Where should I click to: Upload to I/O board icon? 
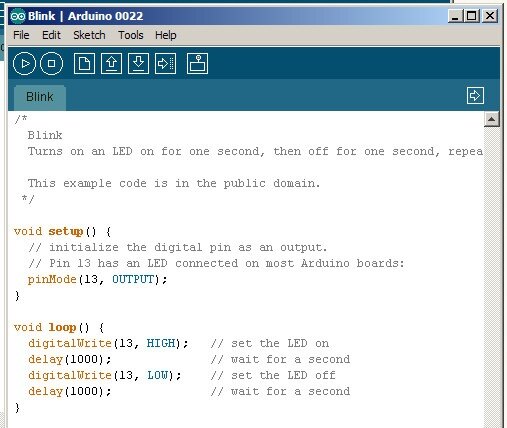[x=166, y=63]
